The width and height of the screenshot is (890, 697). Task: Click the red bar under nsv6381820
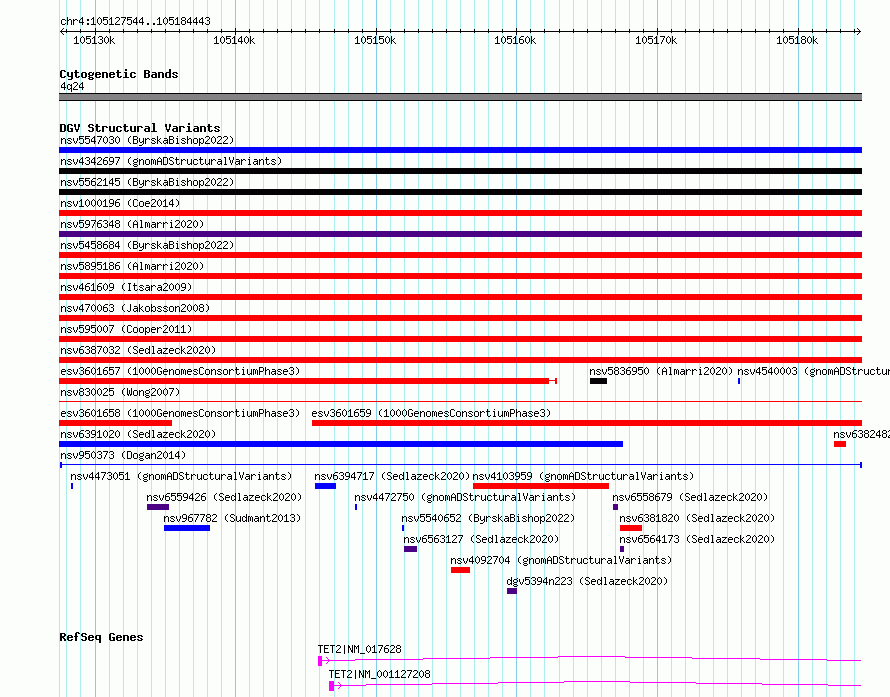pos(631,528)
